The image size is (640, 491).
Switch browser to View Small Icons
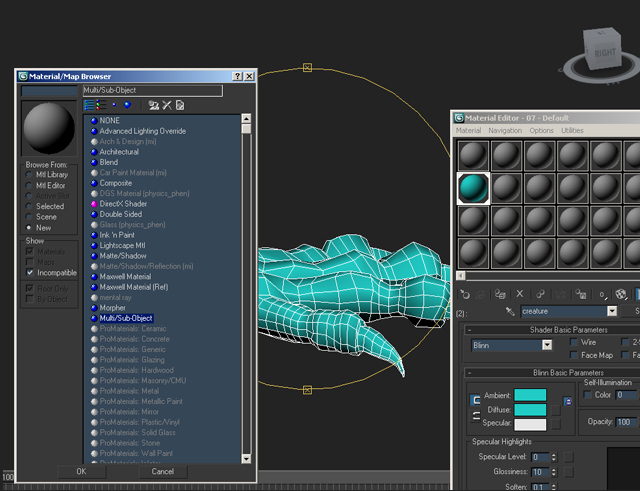pos(114,105)
